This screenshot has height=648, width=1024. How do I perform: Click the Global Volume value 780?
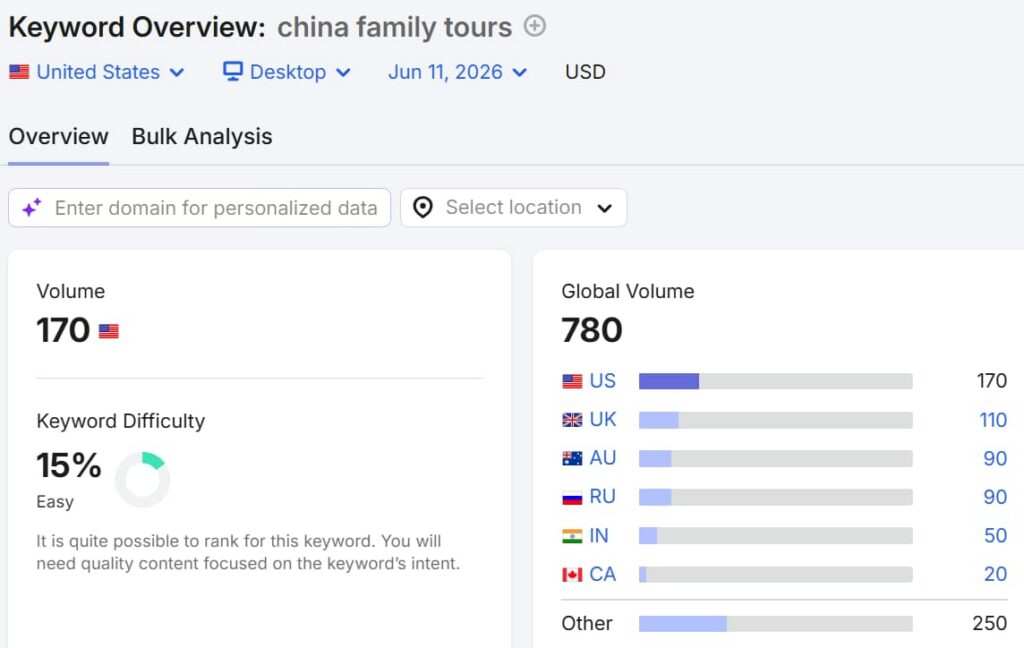tap(592, 330)
